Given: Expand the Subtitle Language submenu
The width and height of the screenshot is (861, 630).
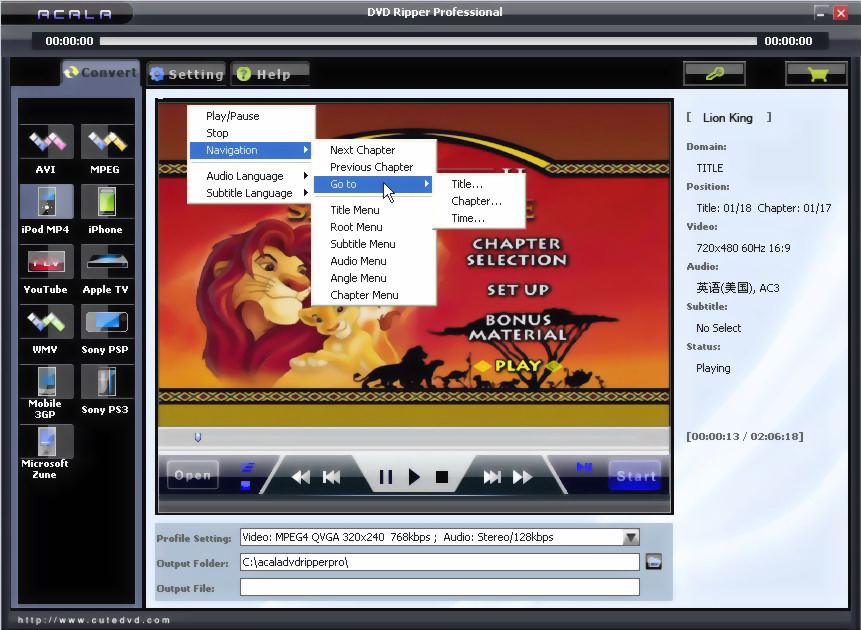Looking at the screenshot, I should (250, 193).
